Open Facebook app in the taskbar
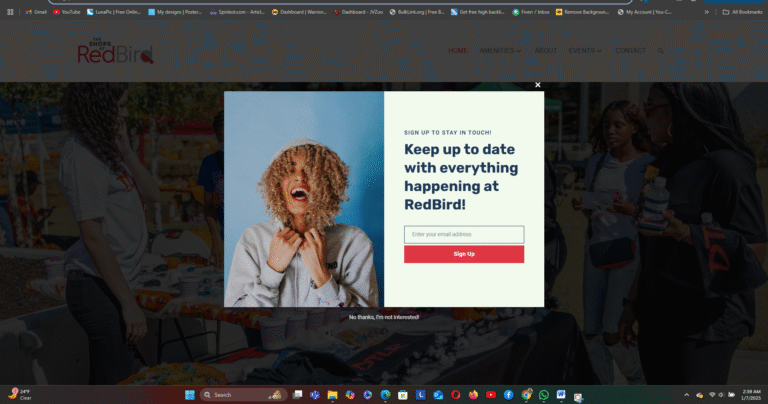The width and height of the screenshot is (768, 404). 508,395
